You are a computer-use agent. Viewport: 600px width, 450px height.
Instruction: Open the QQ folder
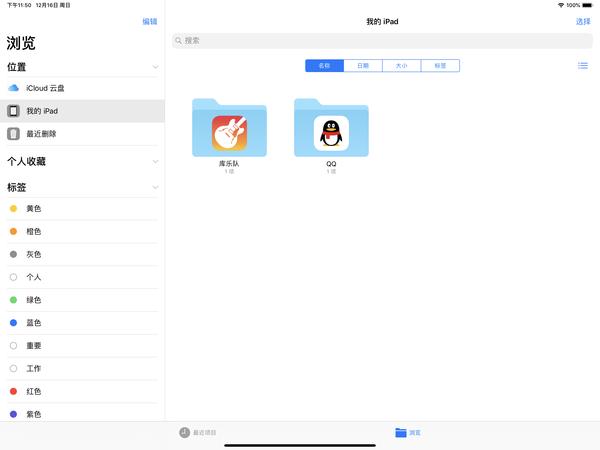(x=331, y=128)
